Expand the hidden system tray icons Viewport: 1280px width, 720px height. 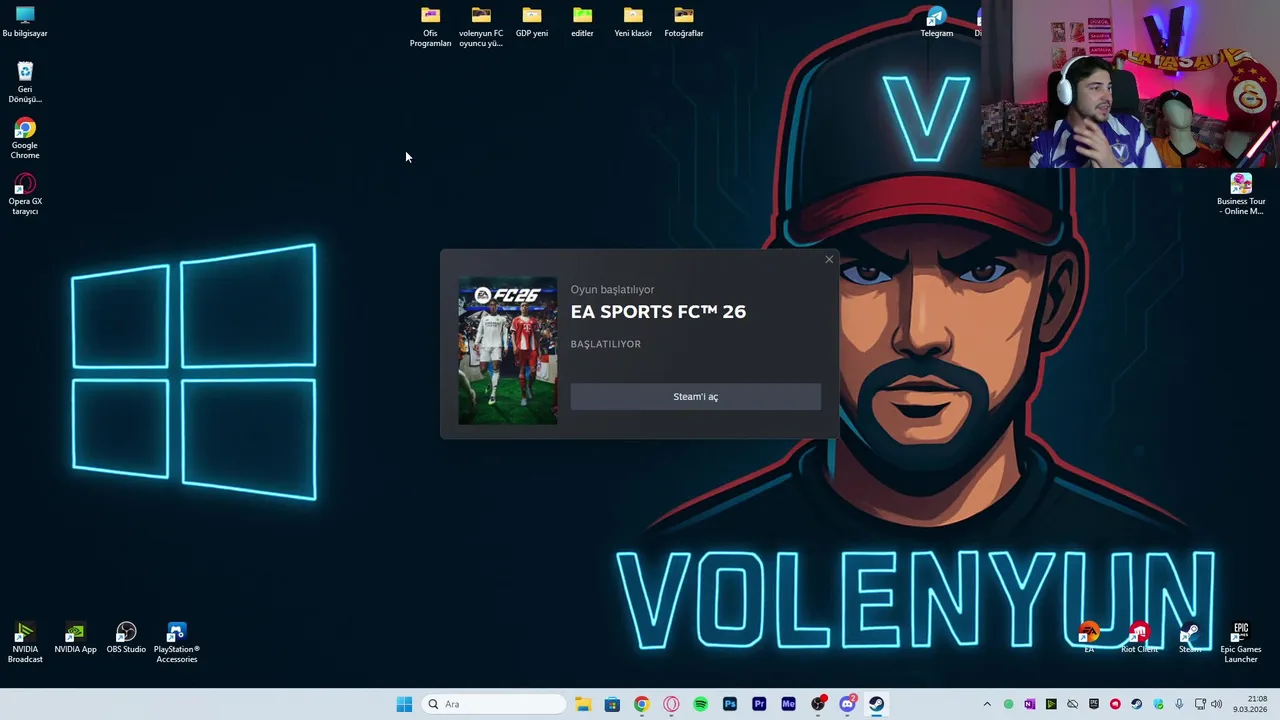[x=987, y=704]
